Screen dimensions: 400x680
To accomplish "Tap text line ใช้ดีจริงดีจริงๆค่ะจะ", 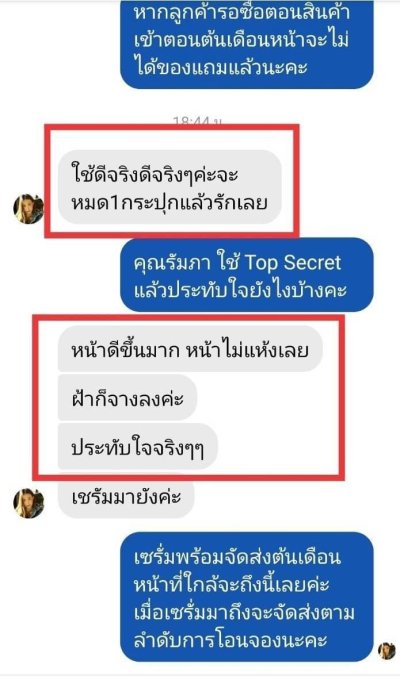I will [156, 175].
